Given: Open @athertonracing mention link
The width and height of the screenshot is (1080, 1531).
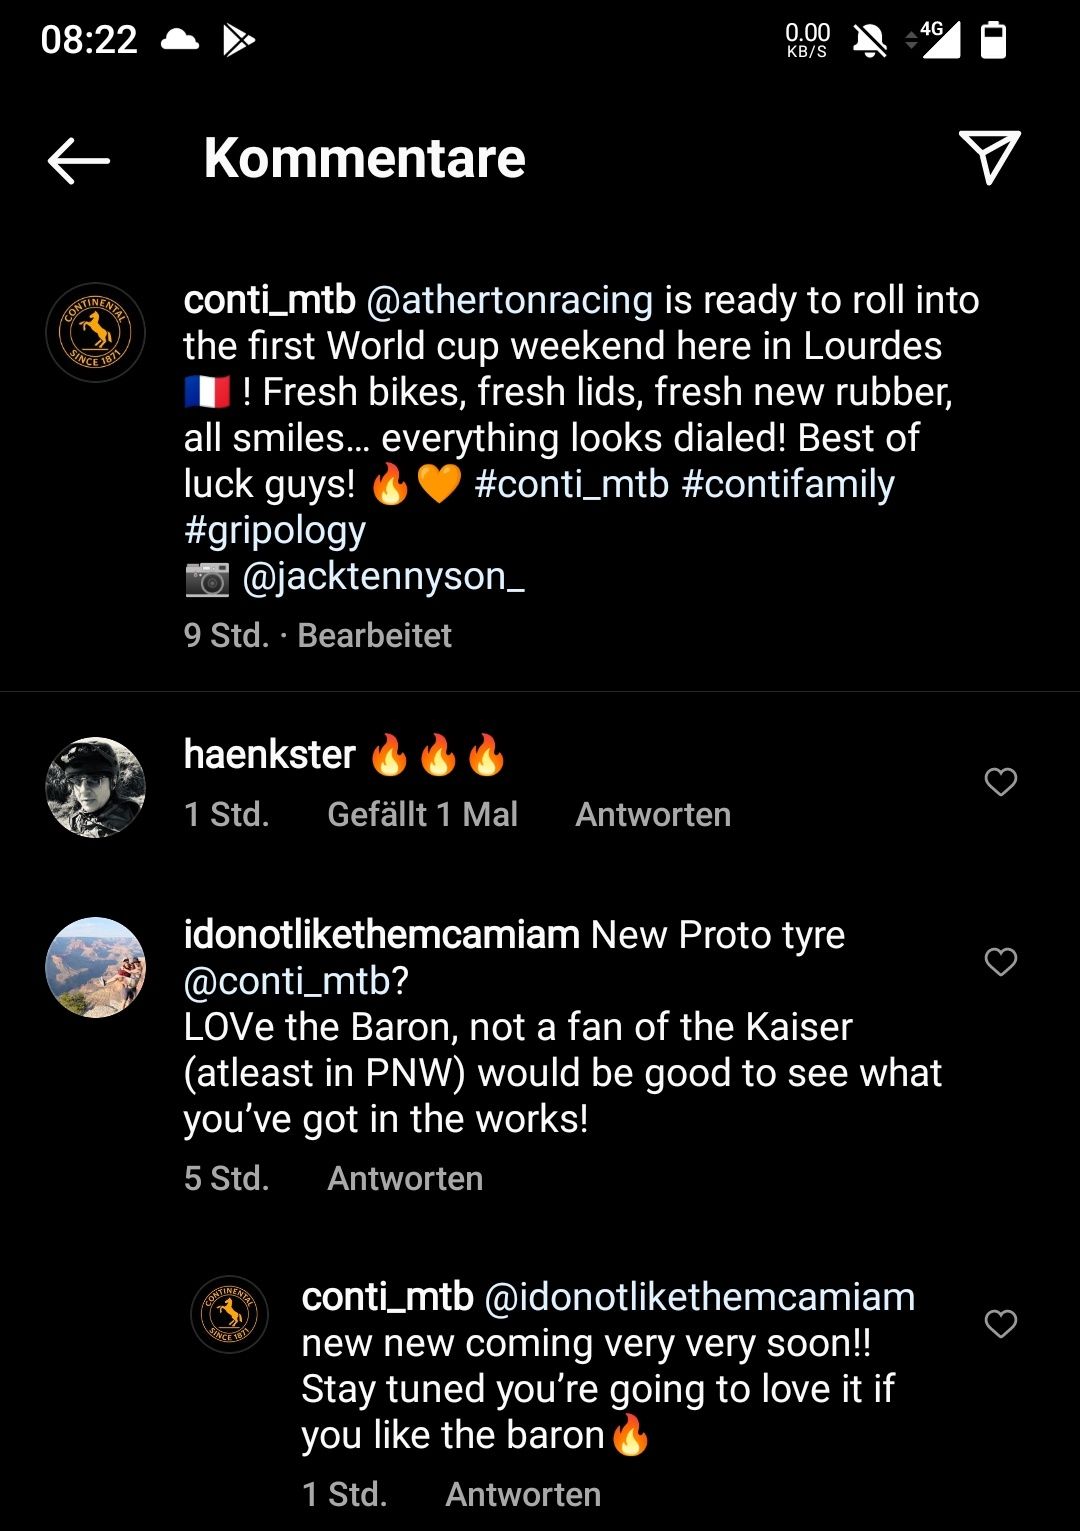Looking at the screenshot, I should coord(510,300).
